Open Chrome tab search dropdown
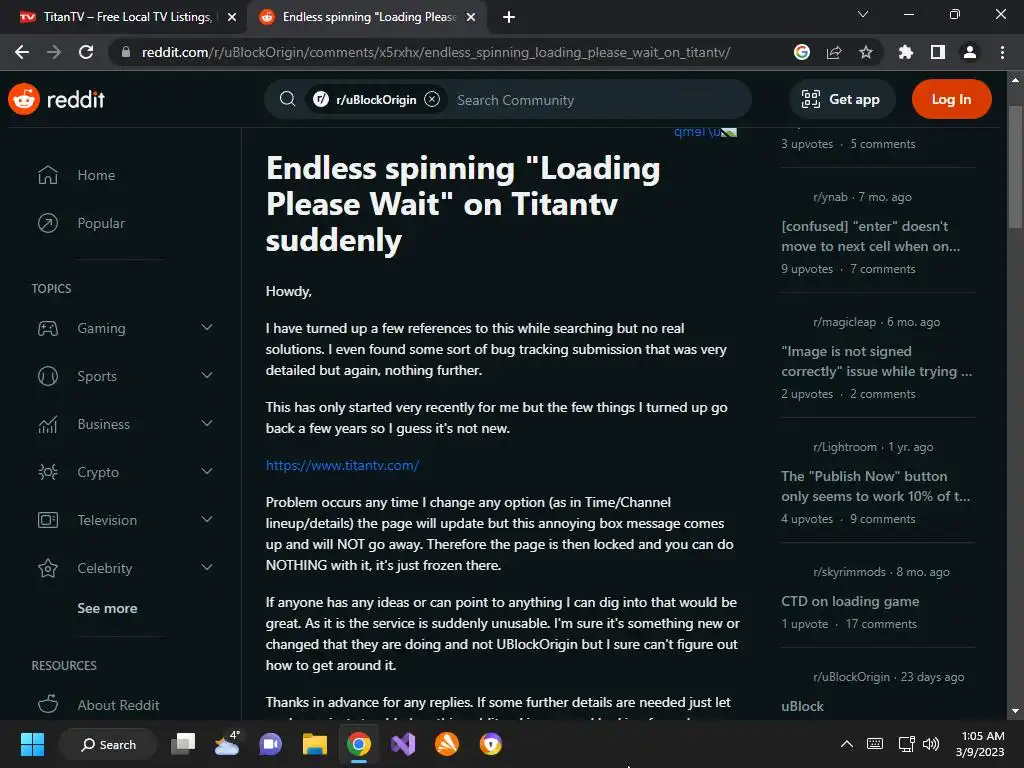1024x768 pixels. coord(863,14)
